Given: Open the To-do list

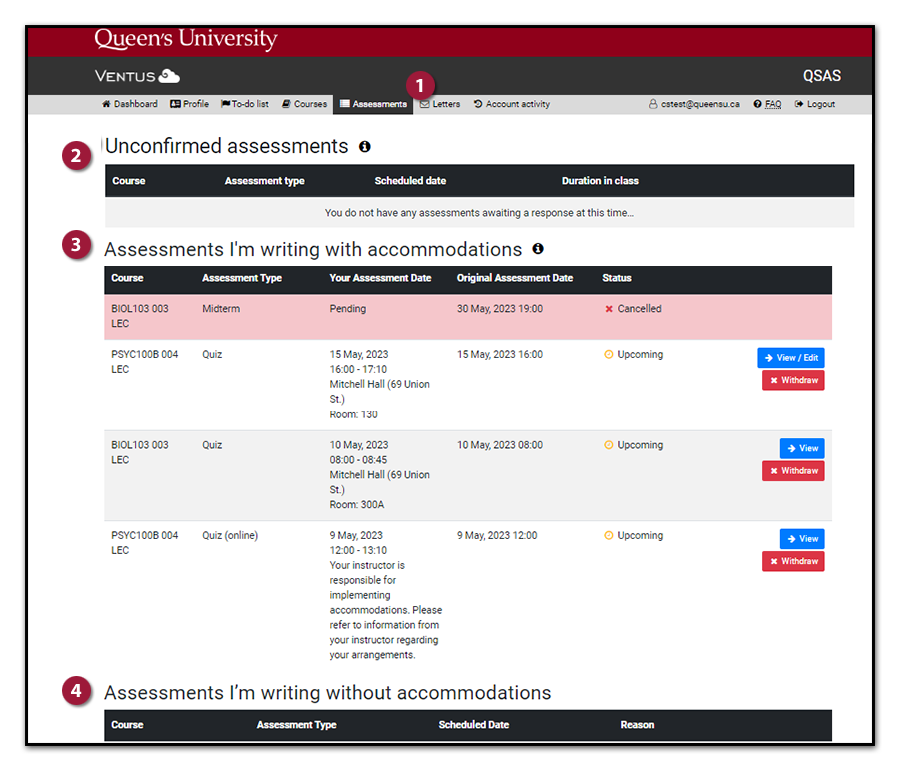Looking at the screenshot, I should tap(245, 104).
